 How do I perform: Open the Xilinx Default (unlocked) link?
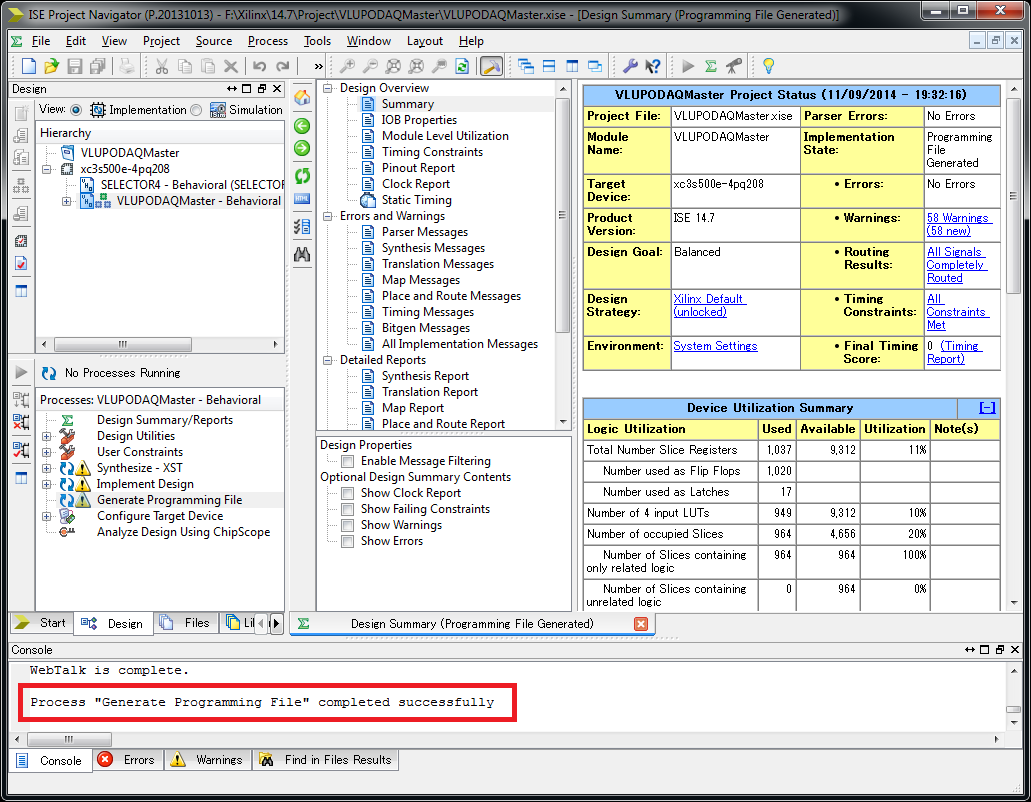pos(709,305)
